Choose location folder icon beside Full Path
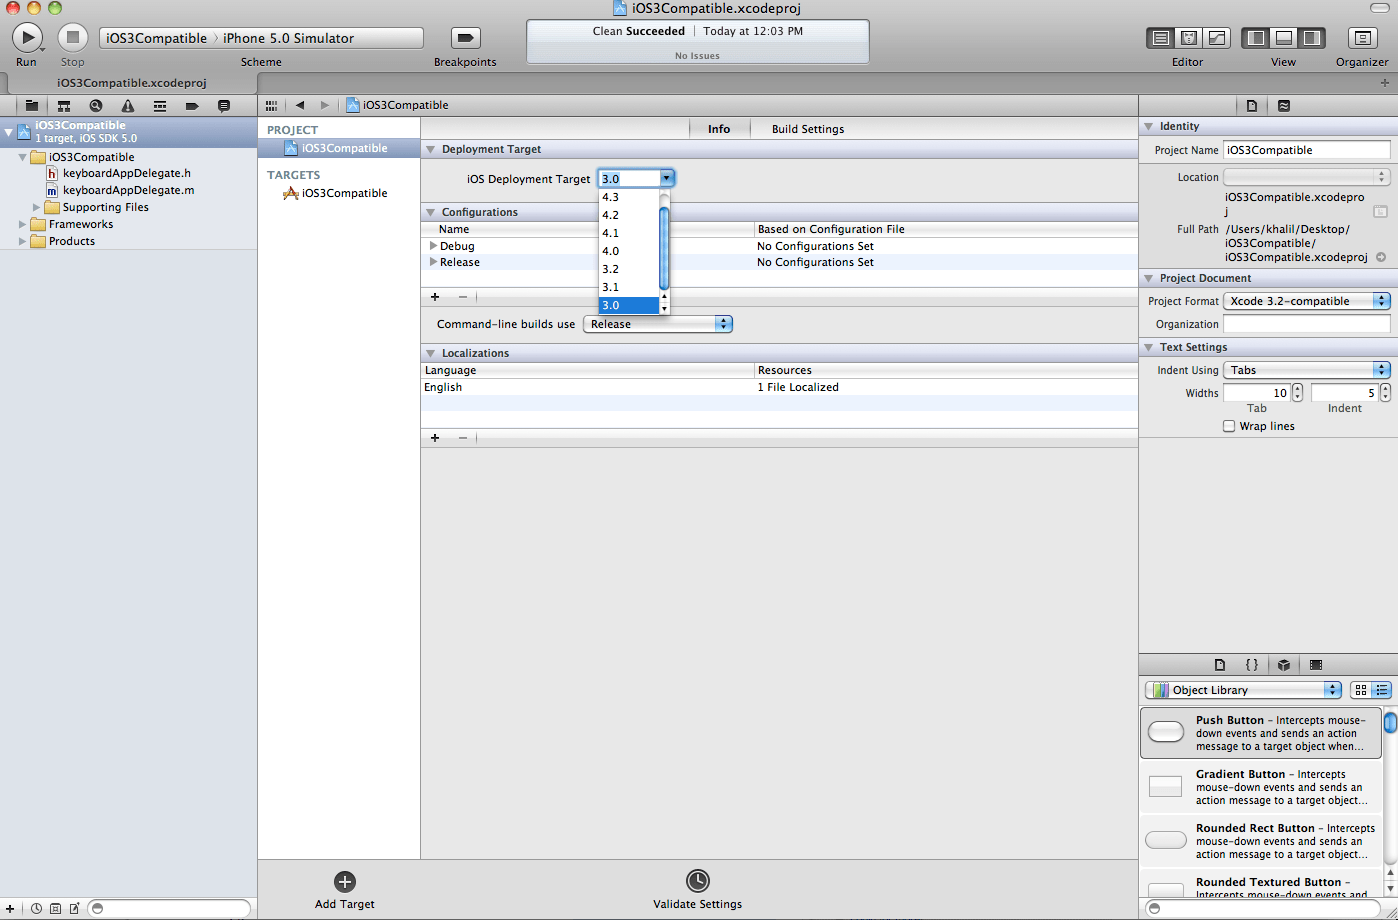This screenshot has height=920, width=1398. tap(1380, 211)
